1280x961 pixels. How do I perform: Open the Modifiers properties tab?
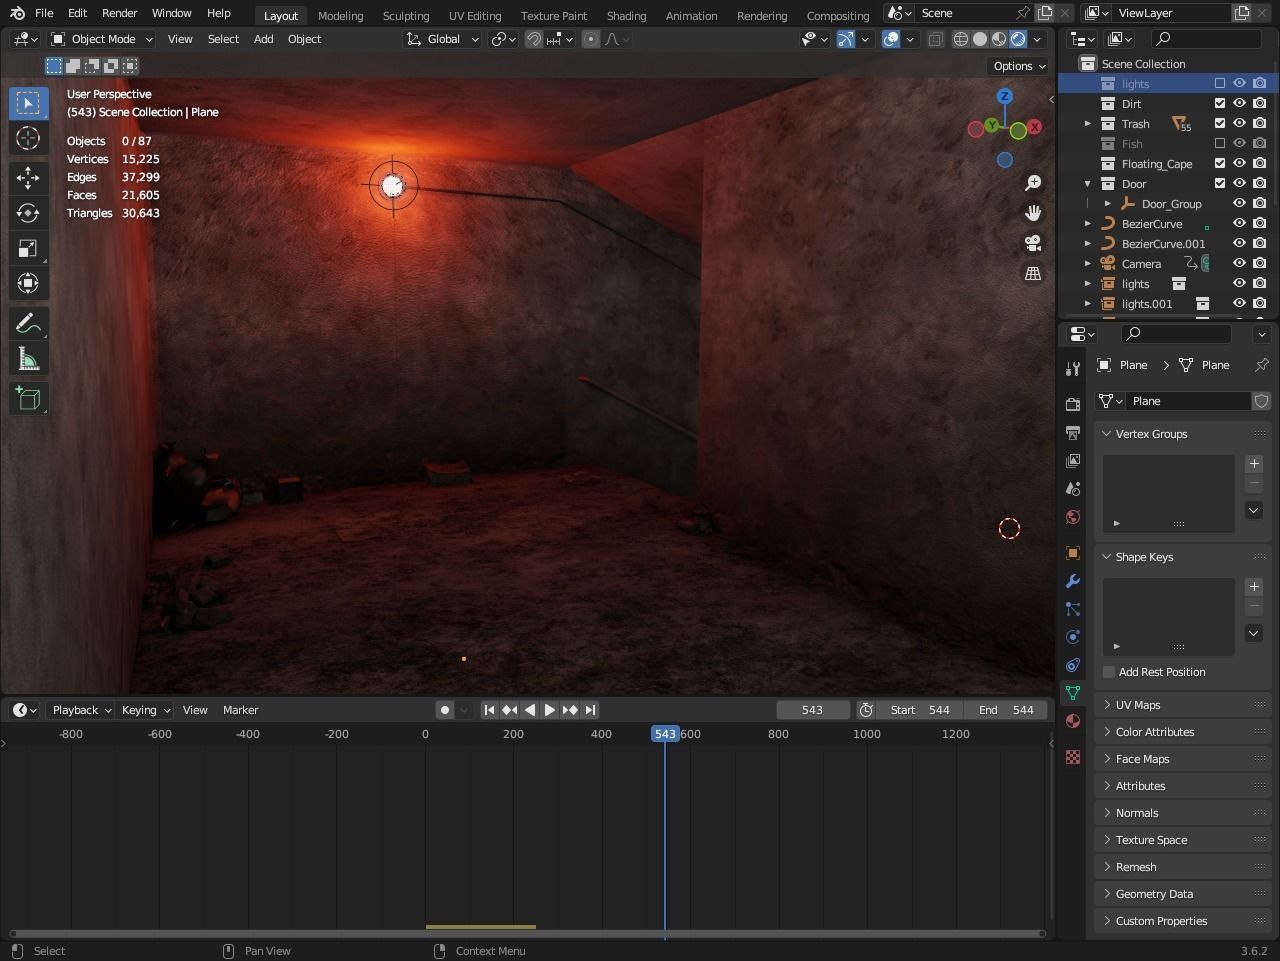point(1073,581)
